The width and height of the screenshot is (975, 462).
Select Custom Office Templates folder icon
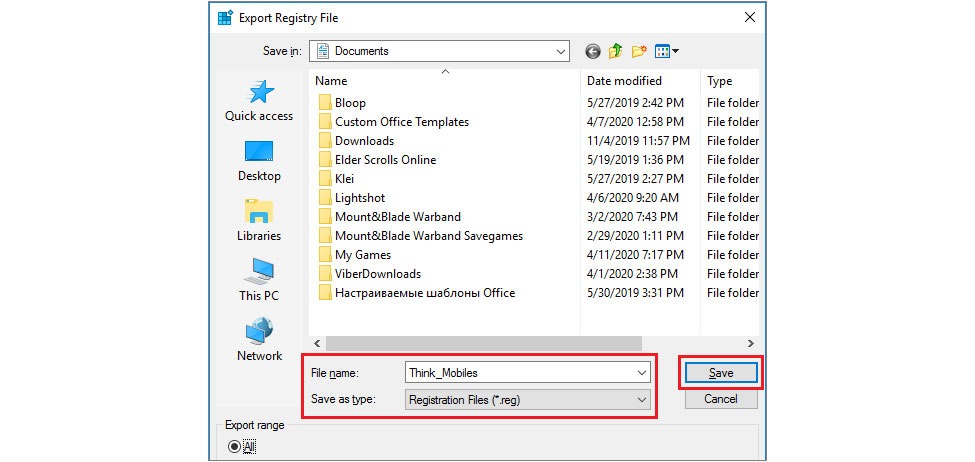tap(325, 122)
